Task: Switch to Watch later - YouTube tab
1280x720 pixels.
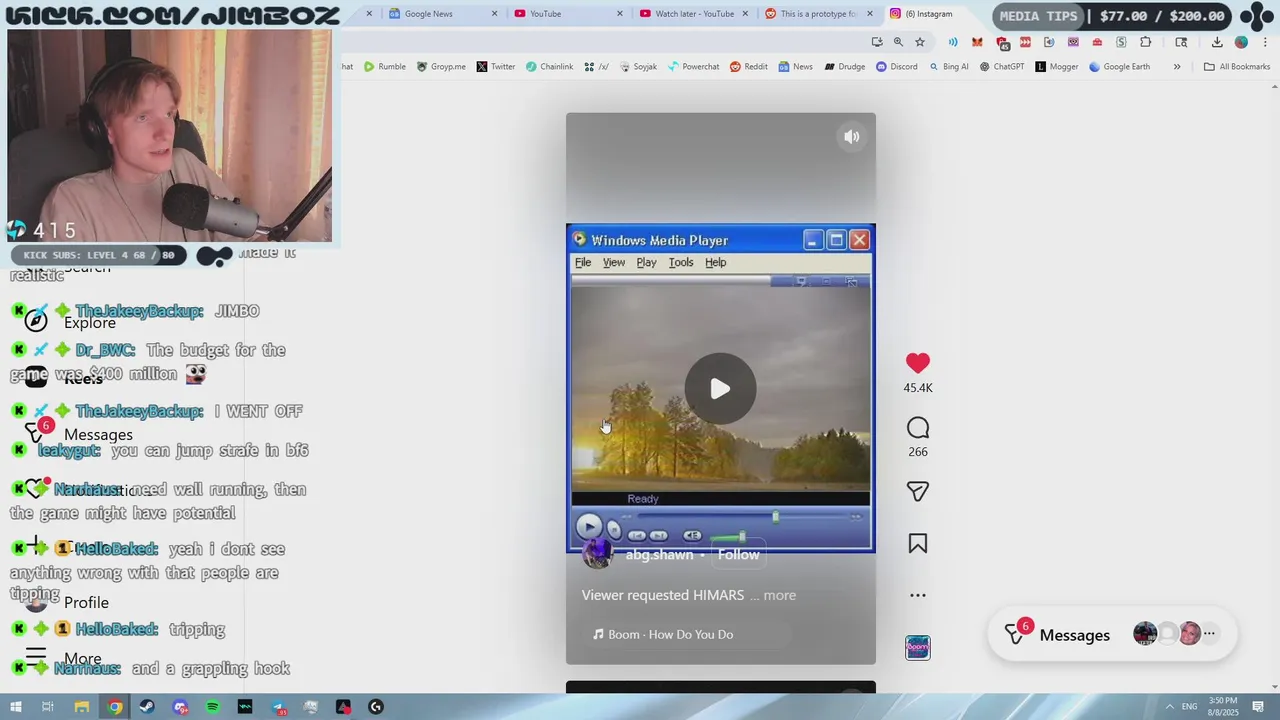Action: pyautogui.click(x=693, y=14)
